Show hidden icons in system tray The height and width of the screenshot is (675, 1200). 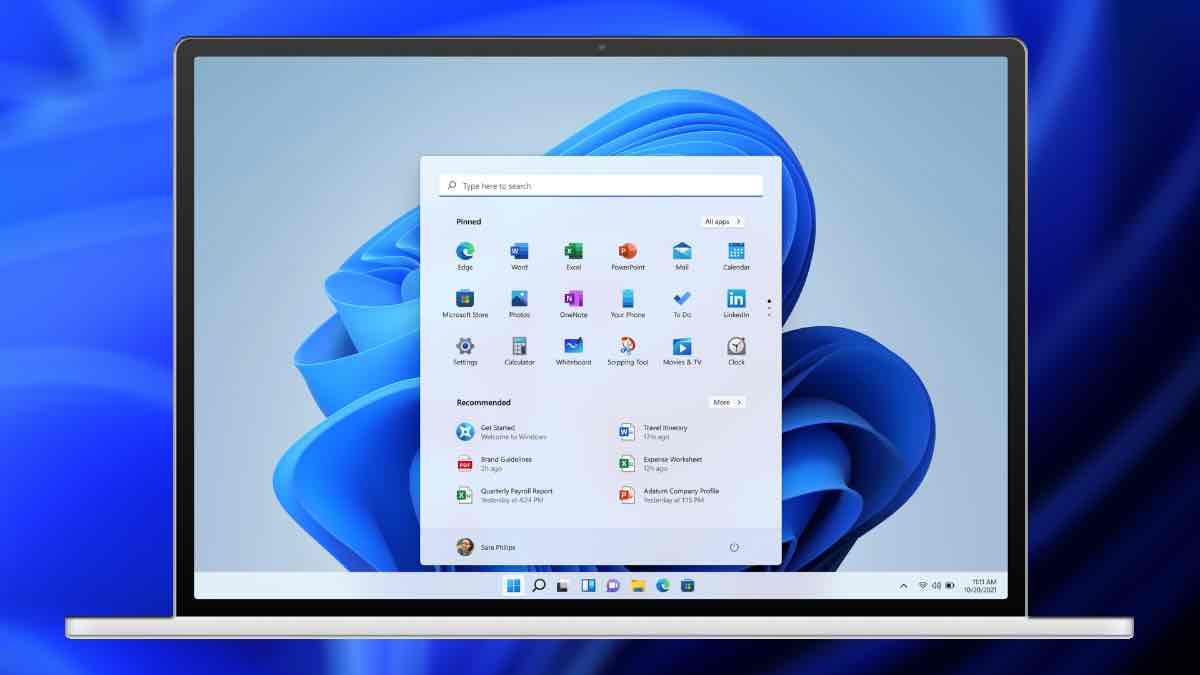[904, 586]
